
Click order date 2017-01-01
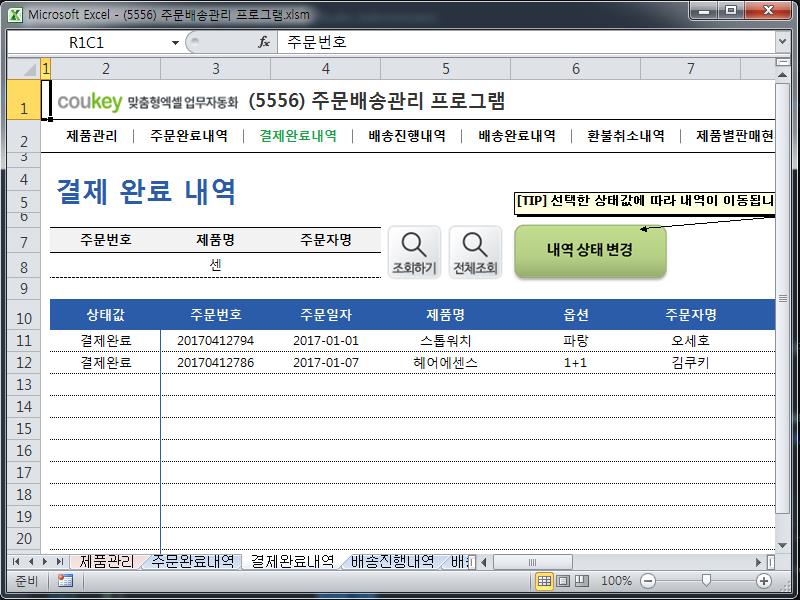[x=326, y=341]
